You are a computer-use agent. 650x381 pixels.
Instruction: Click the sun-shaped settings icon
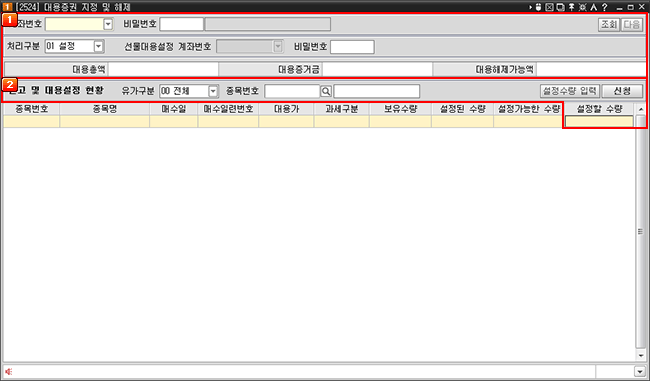(x=582, y=7)
